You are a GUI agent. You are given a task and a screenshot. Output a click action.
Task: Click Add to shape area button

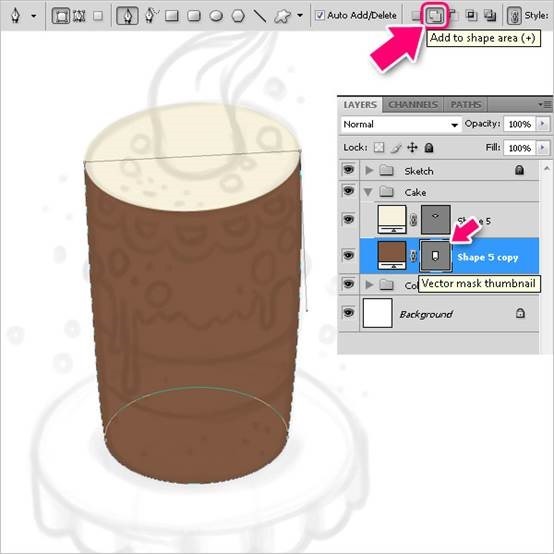435,16
